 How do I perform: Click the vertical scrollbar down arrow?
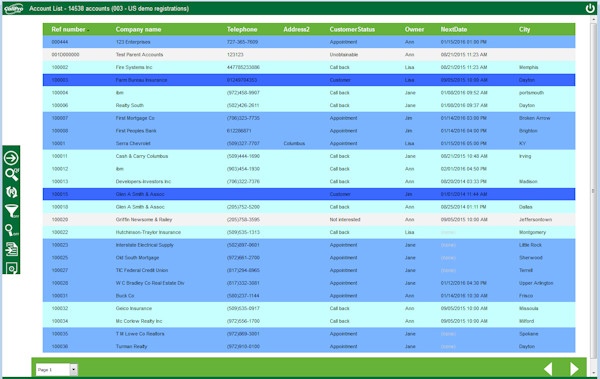(593, 372)
